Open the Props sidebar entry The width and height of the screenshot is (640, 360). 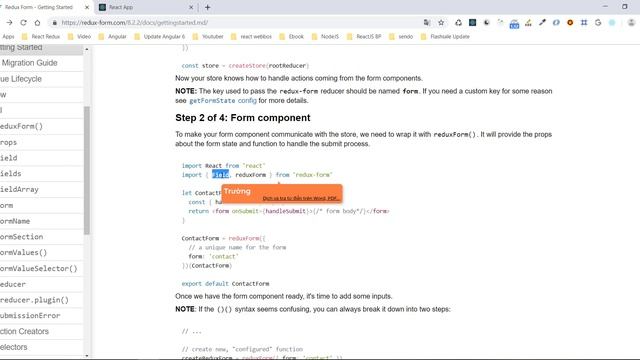point(42,142)
